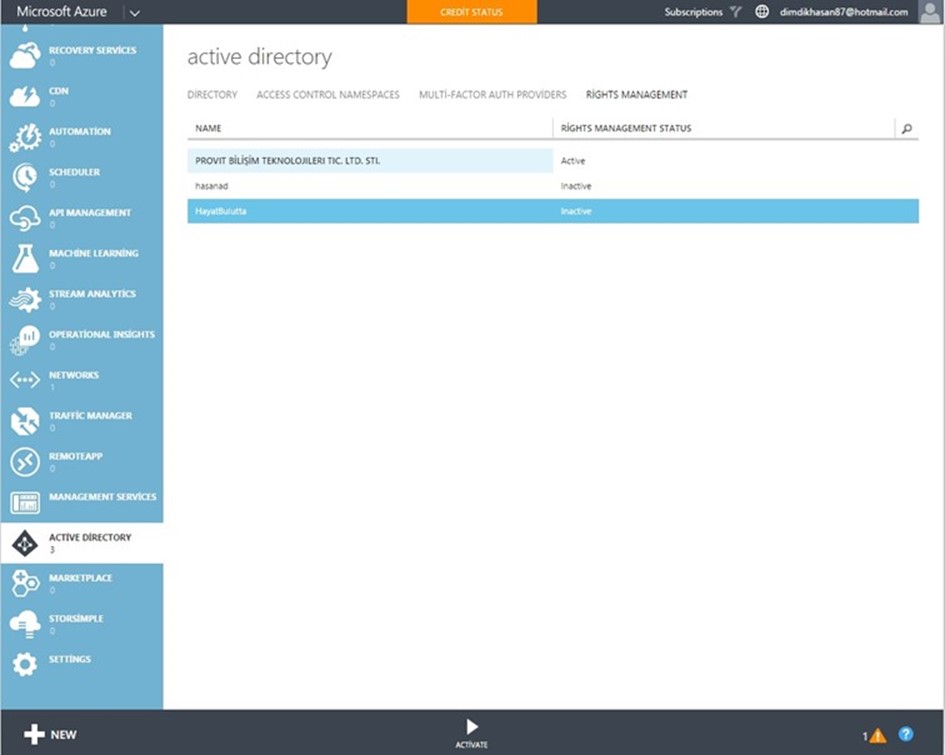Click the Inactive status of HayatBulutta

[576, 211]
